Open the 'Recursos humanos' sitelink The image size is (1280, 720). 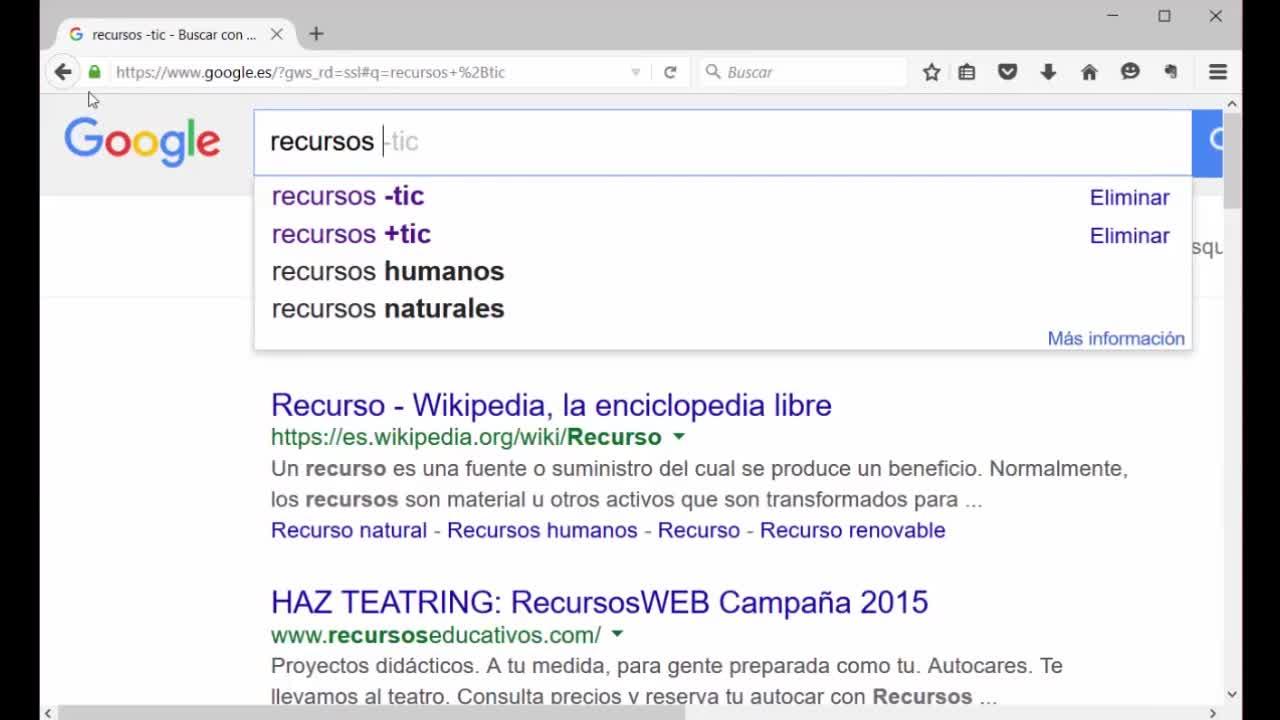pyautogui.click(x=542, y=530)
